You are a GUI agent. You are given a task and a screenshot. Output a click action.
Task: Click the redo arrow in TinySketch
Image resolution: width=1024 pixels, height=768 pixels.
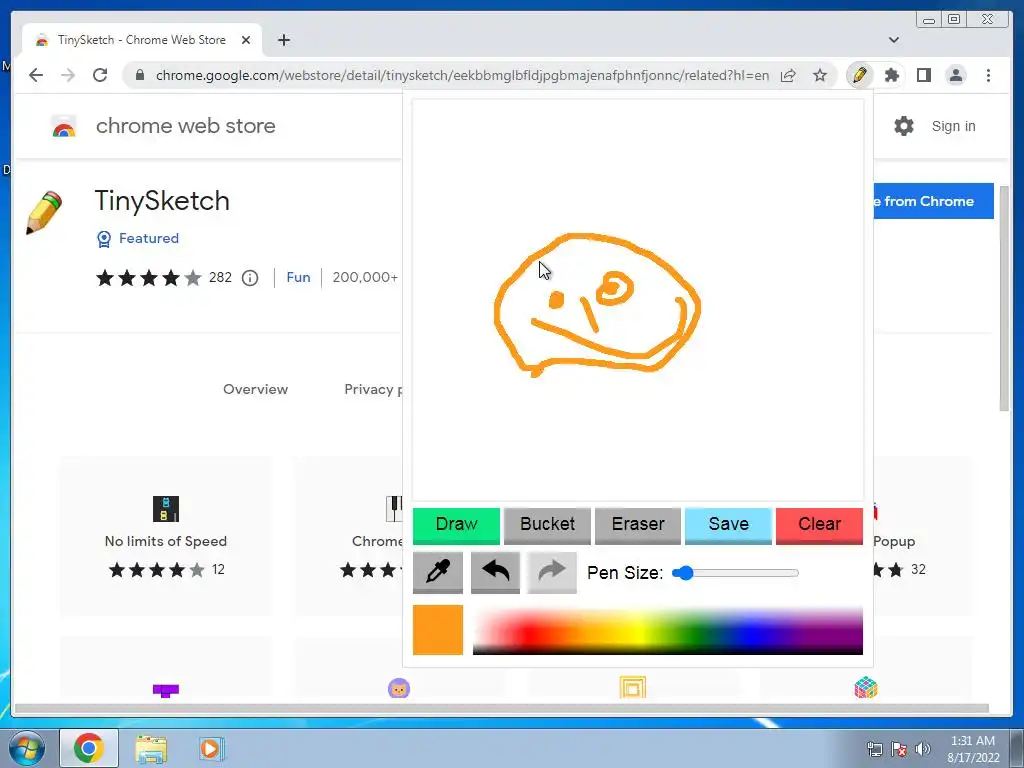[x=552, y=572]
